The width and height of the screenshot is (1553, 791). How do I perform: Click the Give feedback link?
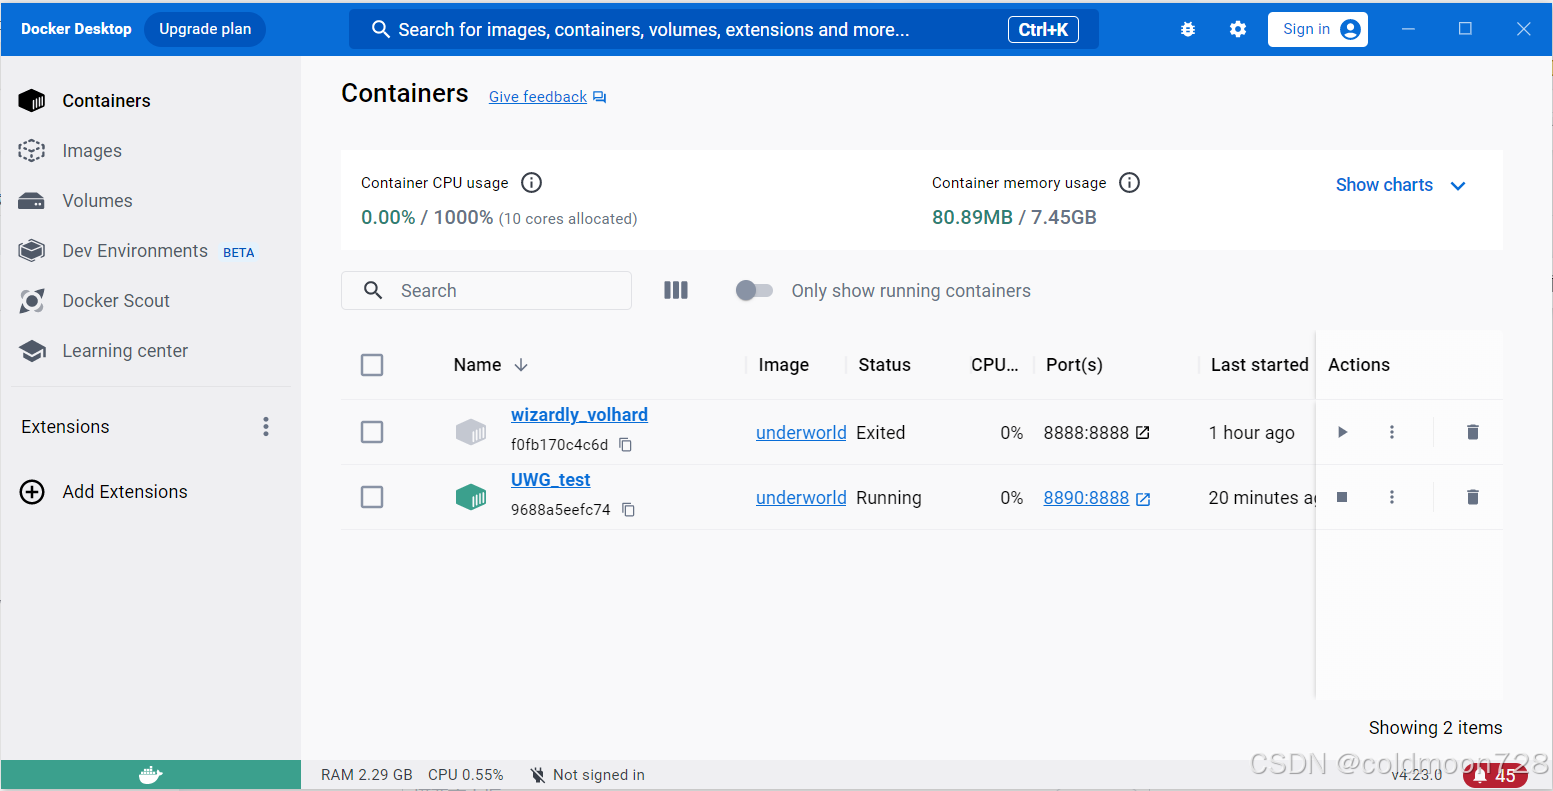point(537,96)
